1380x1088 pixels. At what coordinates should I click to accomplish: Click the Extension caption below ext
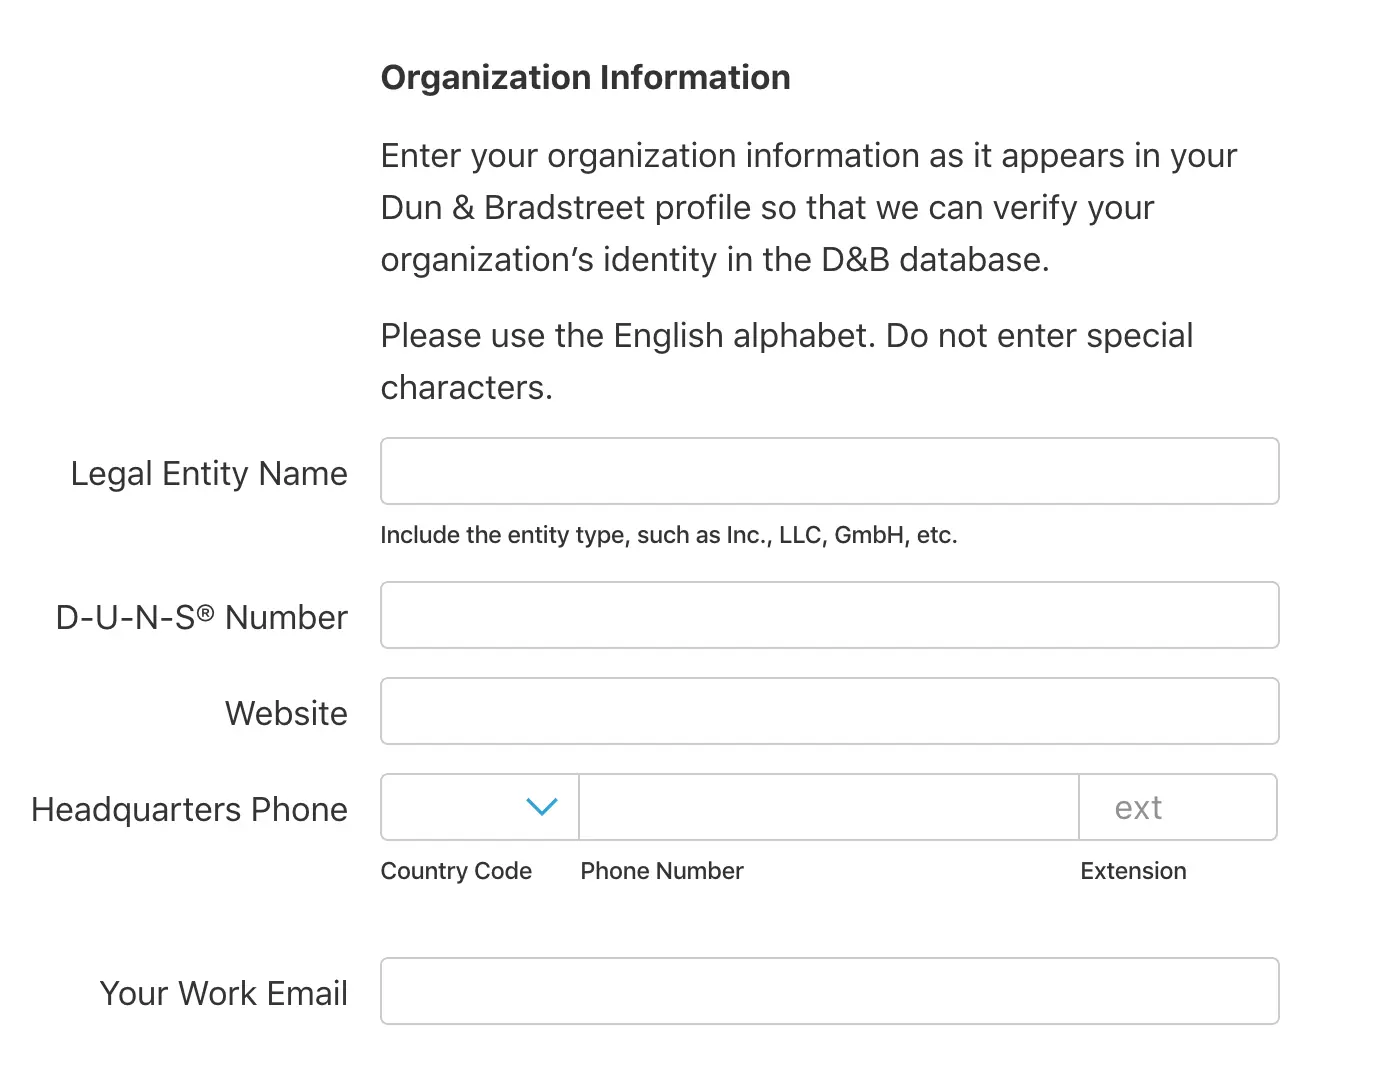pos(1133,871)
